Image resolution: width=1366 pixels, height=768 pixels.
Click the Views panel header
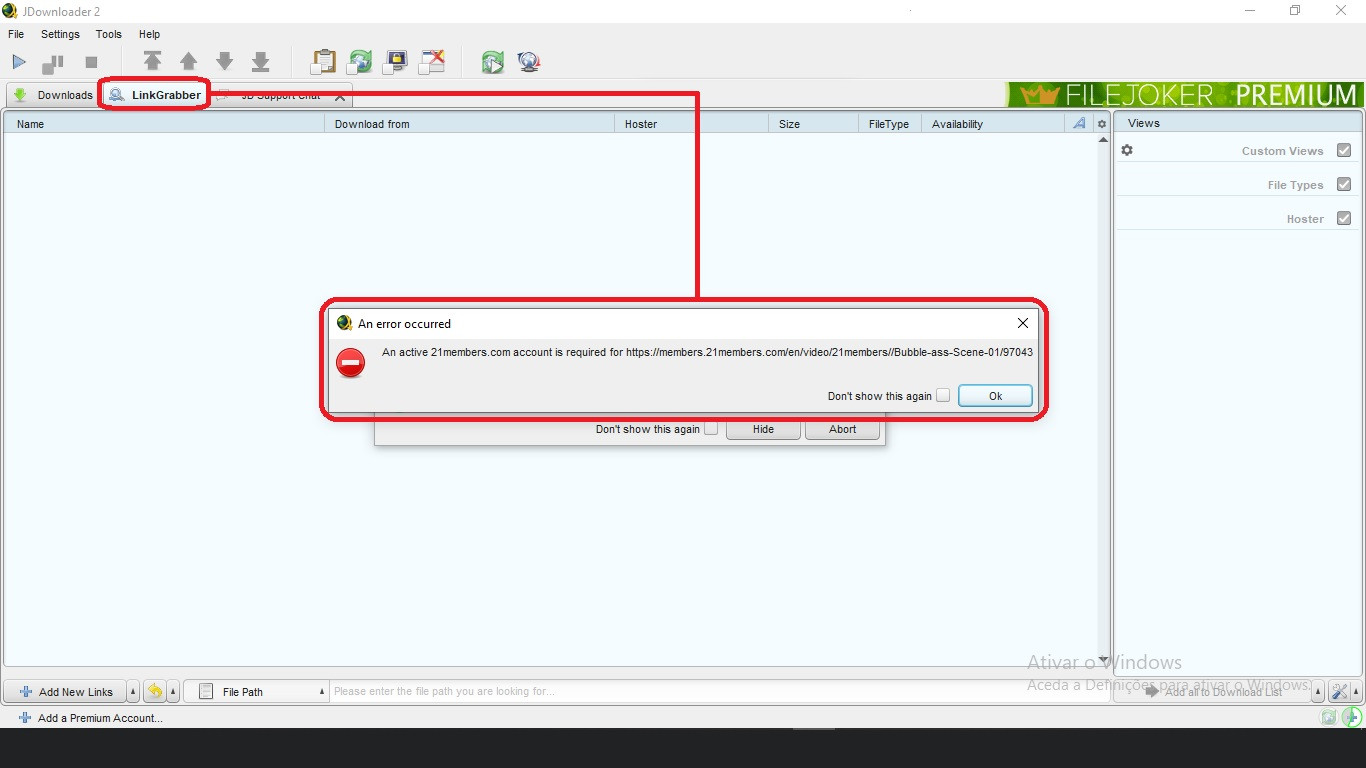[x=1239, y=123]
